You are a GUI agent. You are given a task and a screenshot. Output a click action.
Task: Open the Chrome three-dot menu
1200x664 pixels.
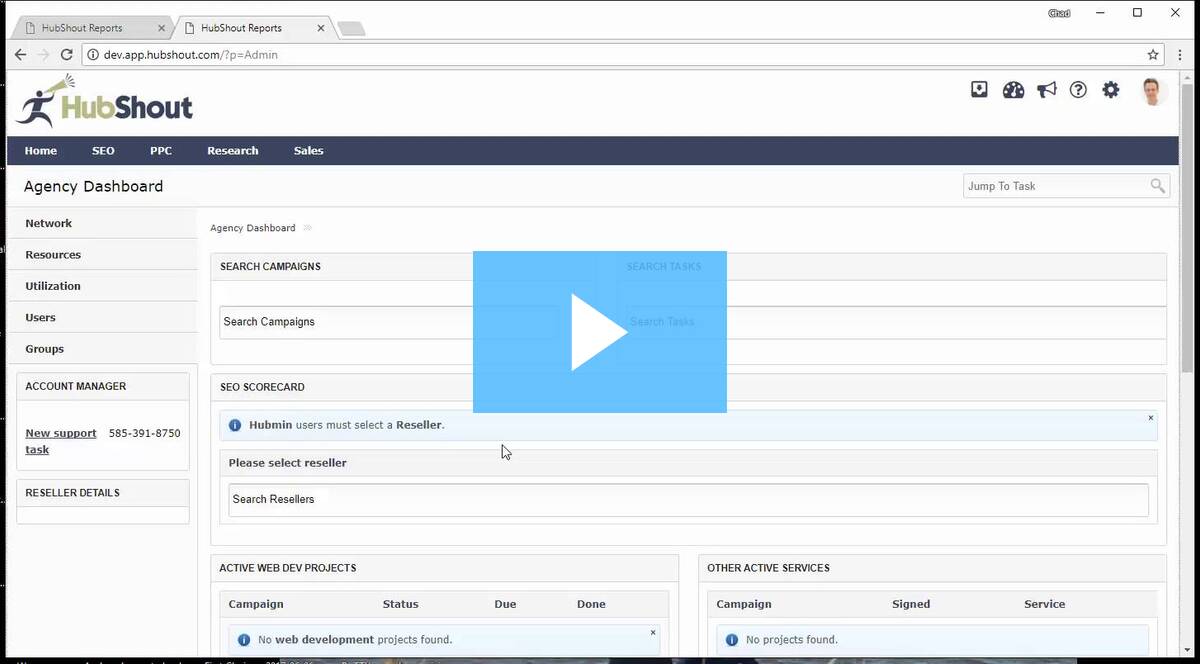coord(1180,55)
